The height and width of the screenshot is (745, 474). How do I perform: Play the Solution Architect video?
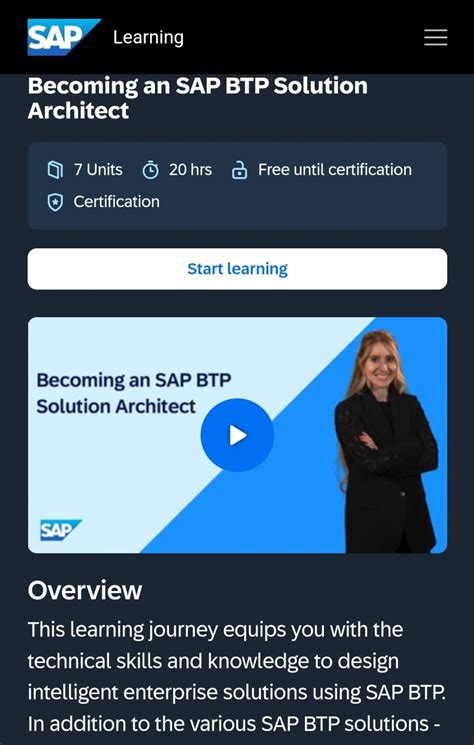point(237,435)
